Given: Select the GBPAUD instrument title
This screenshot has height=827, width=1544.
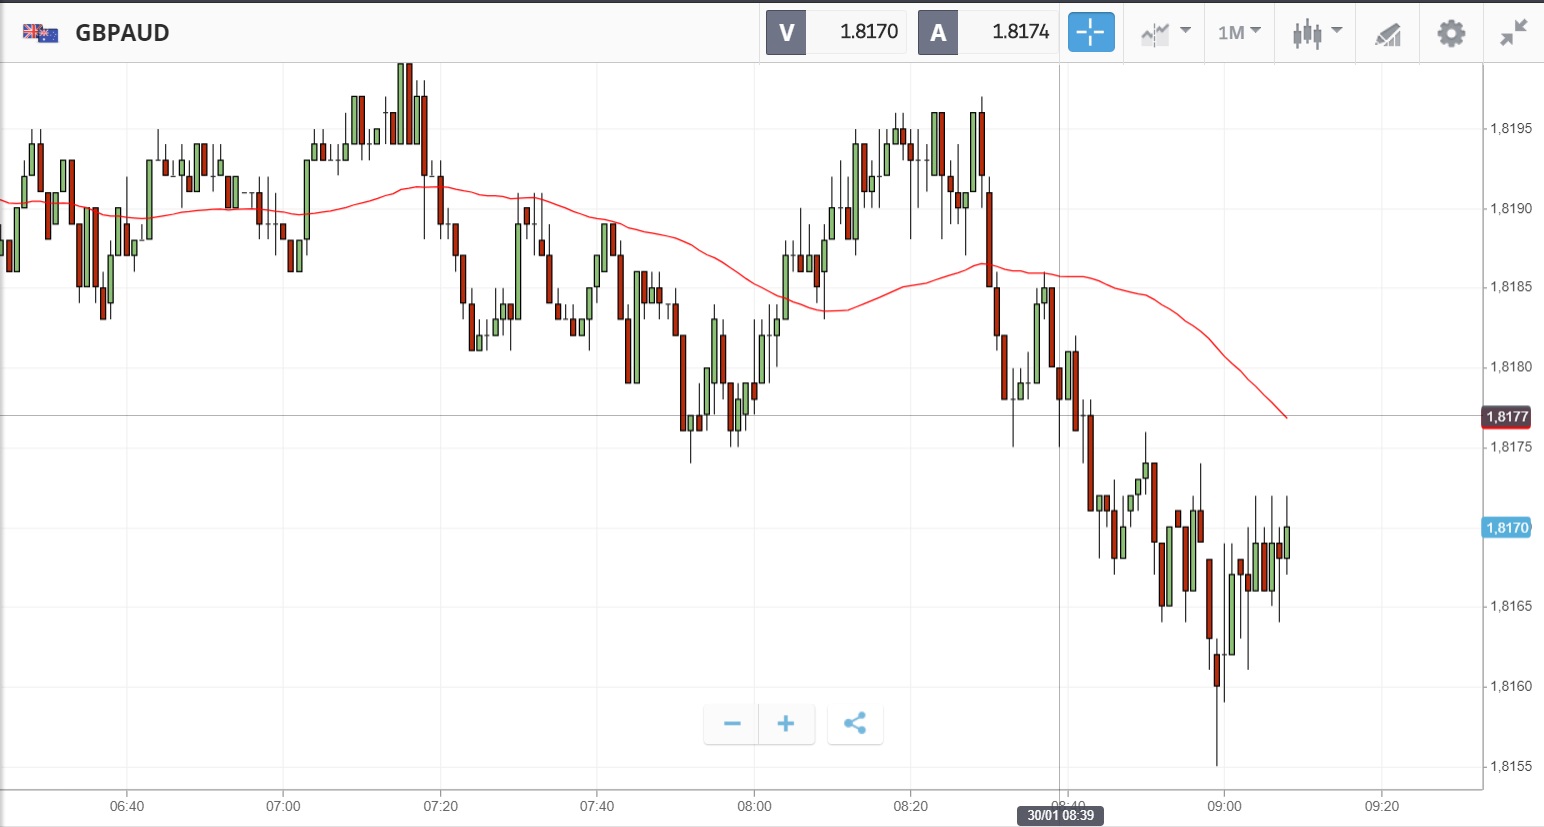Looking at the screenshot, I should click(123, 33).
